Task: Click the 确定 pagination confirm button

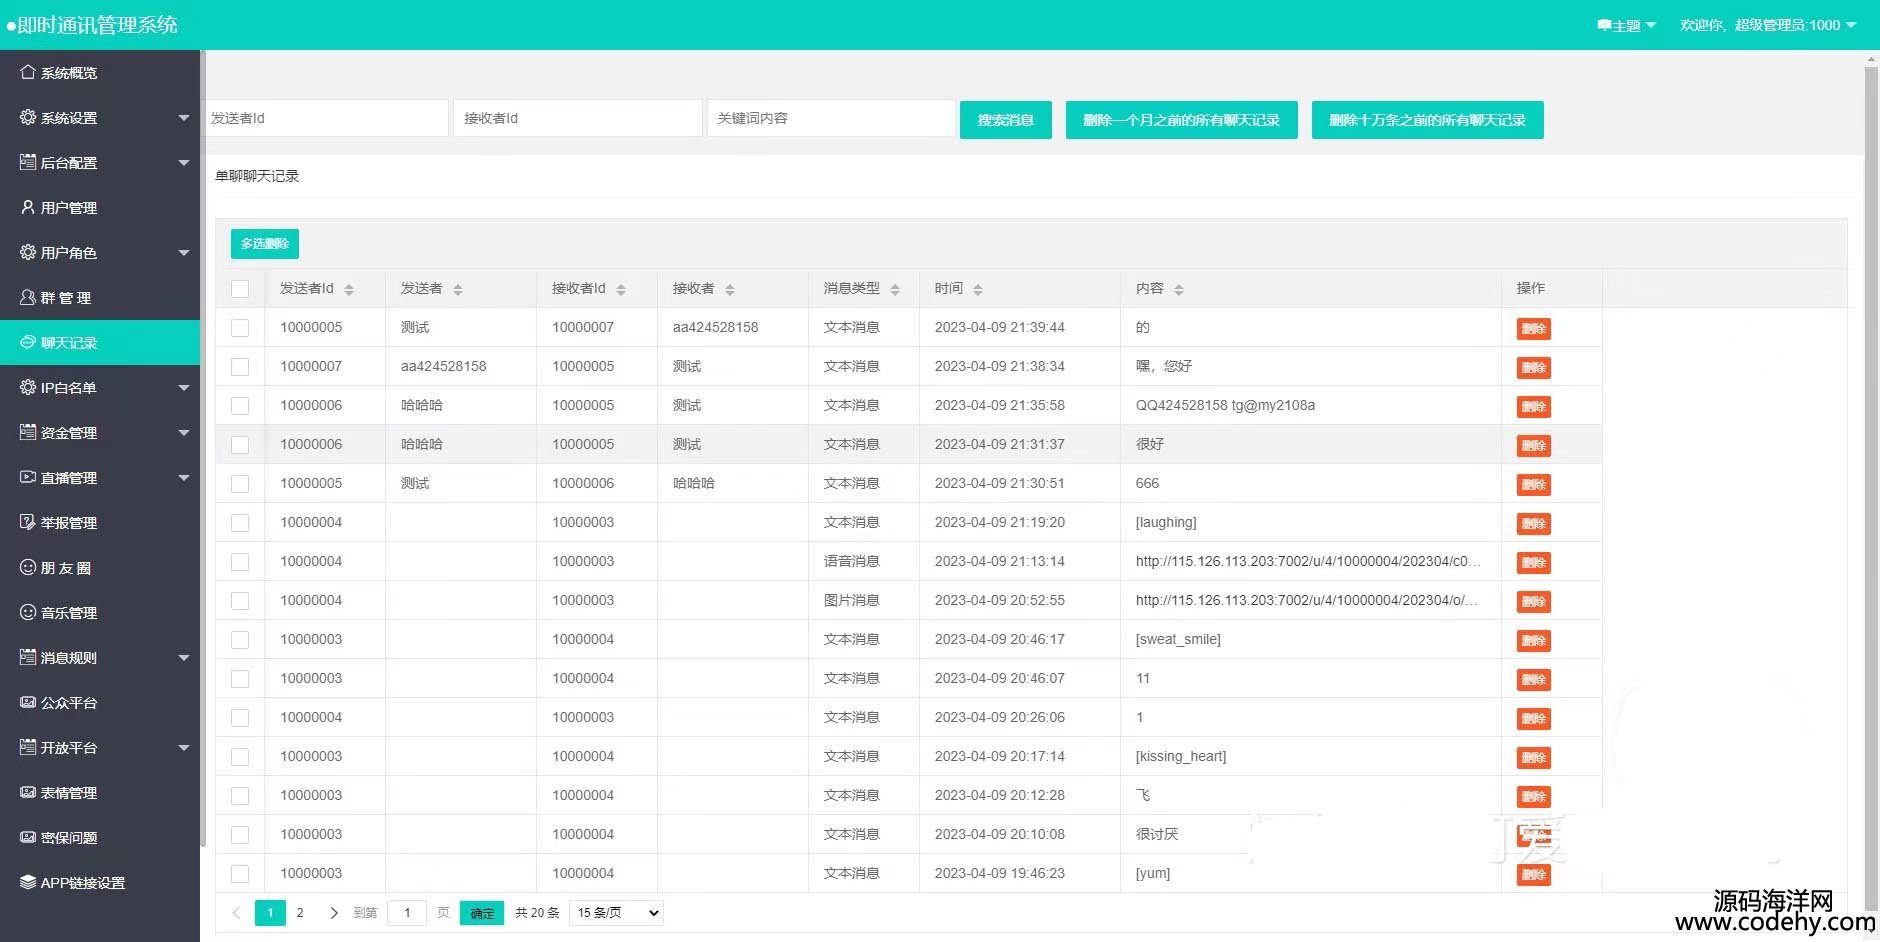Action: tap(482, 913)
